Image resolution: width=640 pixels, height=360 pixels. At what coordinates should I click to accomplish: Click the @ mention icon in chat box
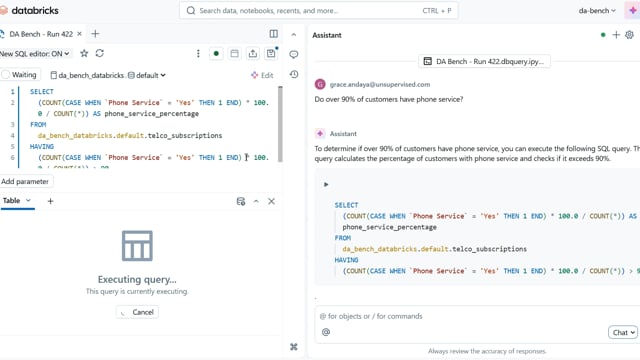click(x=326, y=332)
